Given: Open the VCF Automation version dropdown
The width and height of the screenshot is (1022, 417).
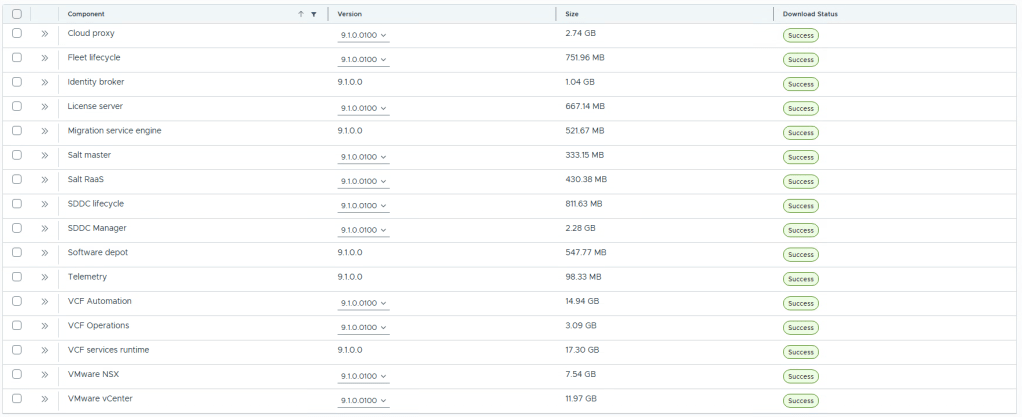Looking at the screenshot, I should tap(364, 303).
